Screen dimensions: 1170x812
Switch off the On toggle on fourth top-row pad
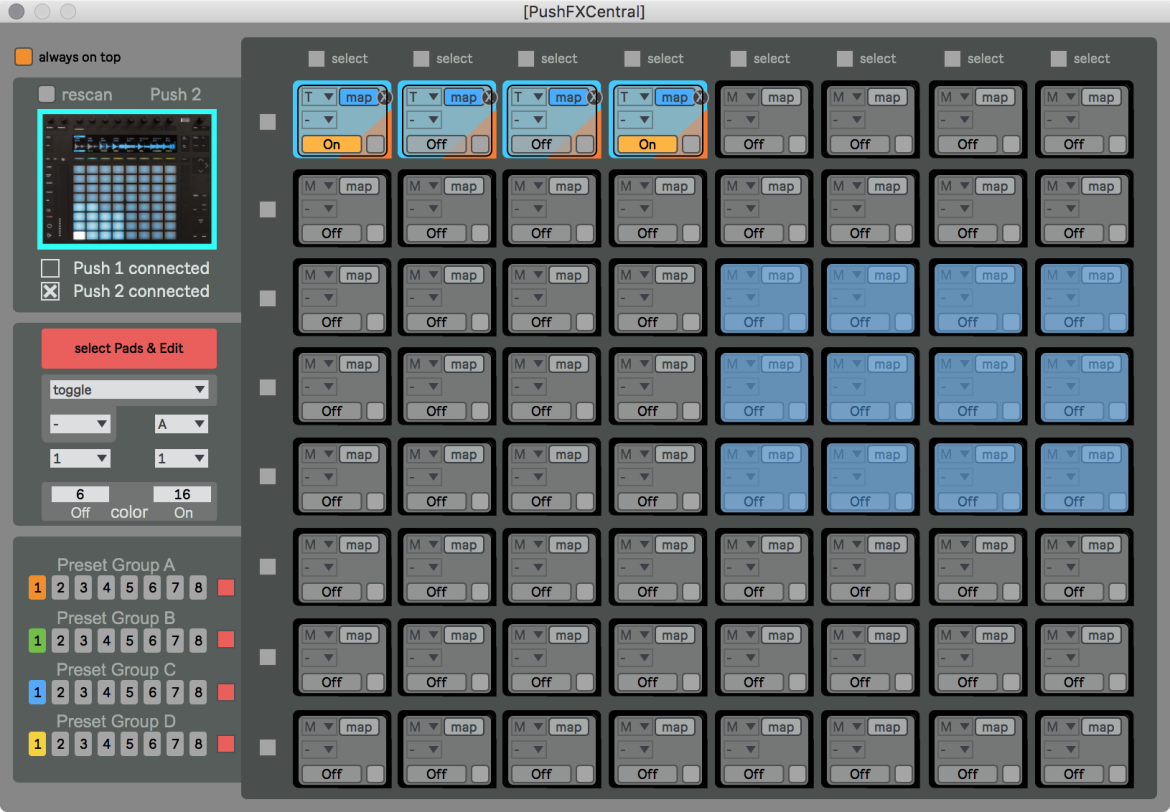(647, 144)
